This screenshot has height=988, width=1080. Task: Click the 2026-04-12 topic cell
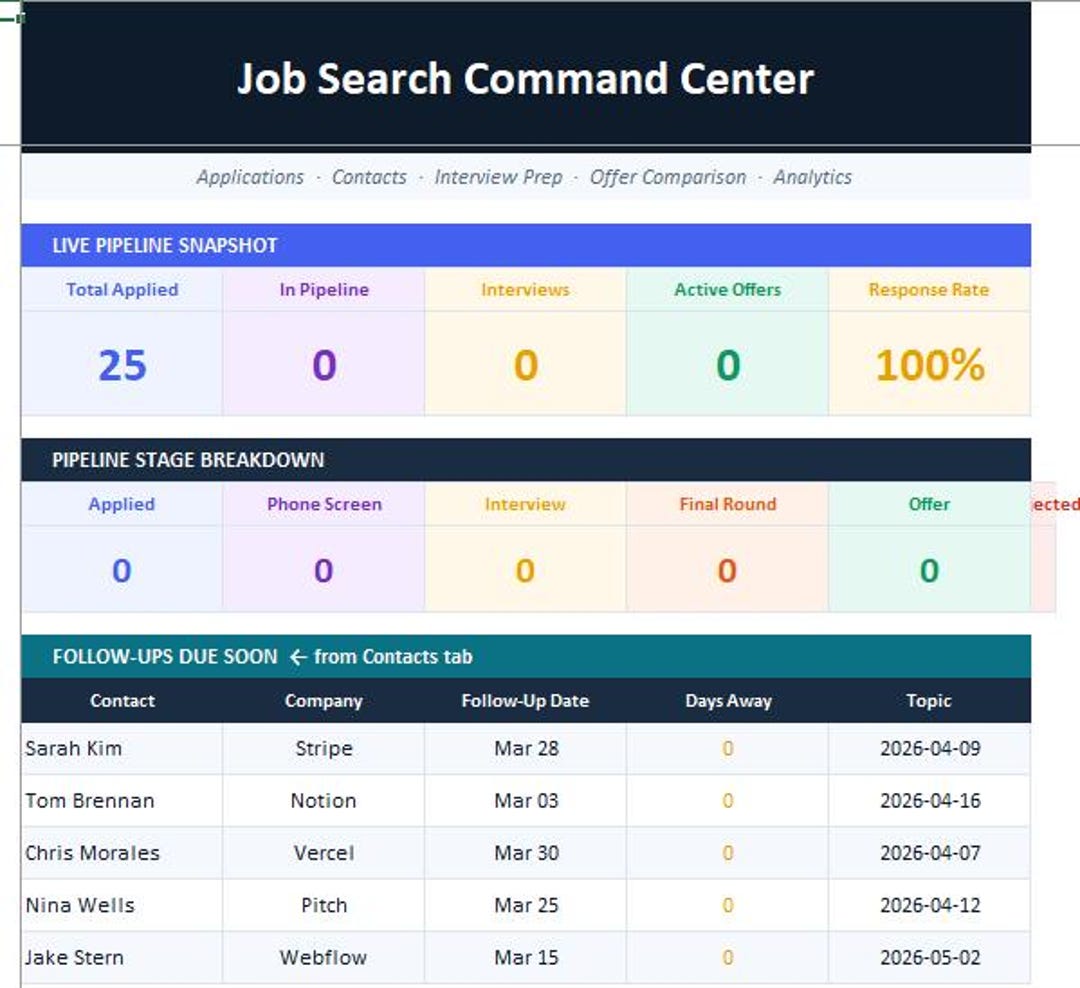click(929, 905)
